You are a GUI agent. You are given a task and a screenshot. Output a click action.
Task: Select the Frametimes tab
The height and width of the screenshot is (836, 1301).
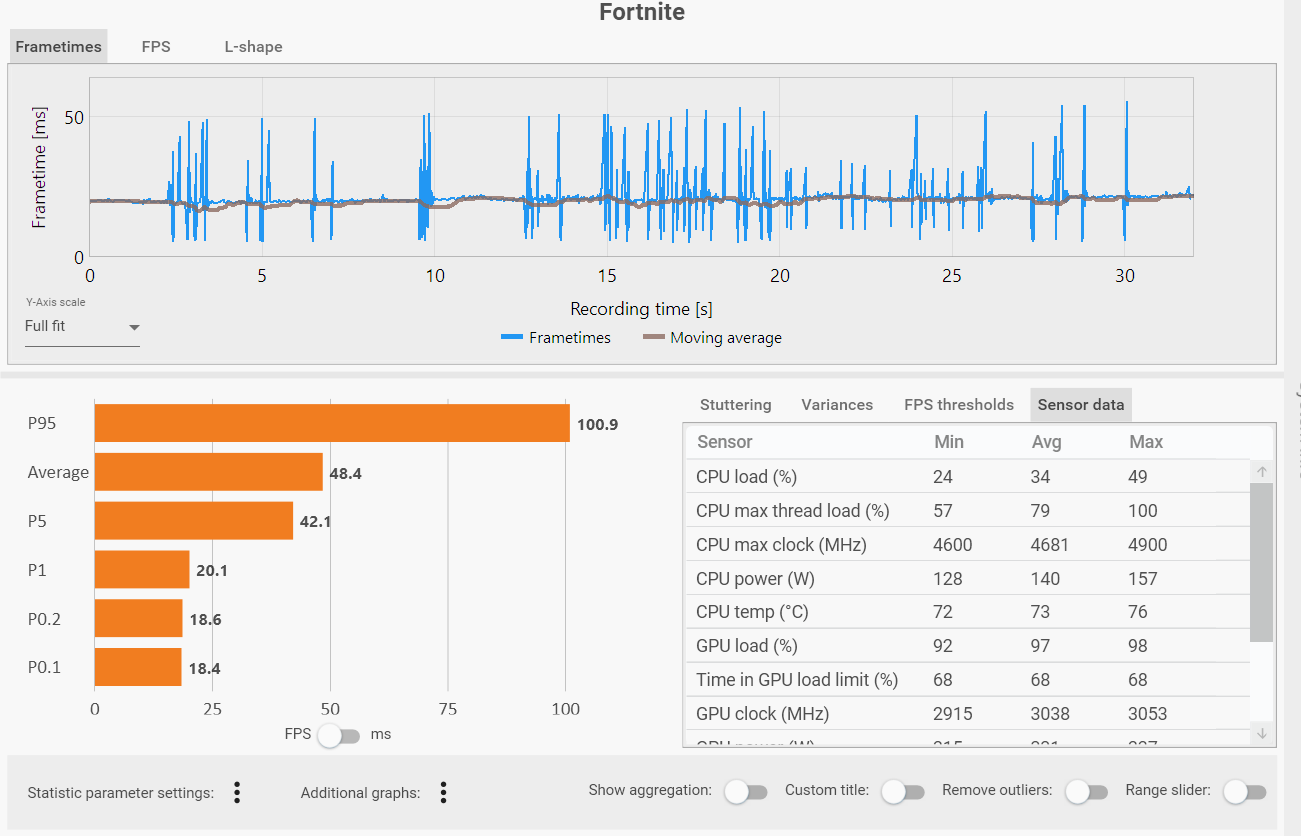[58, 47]
